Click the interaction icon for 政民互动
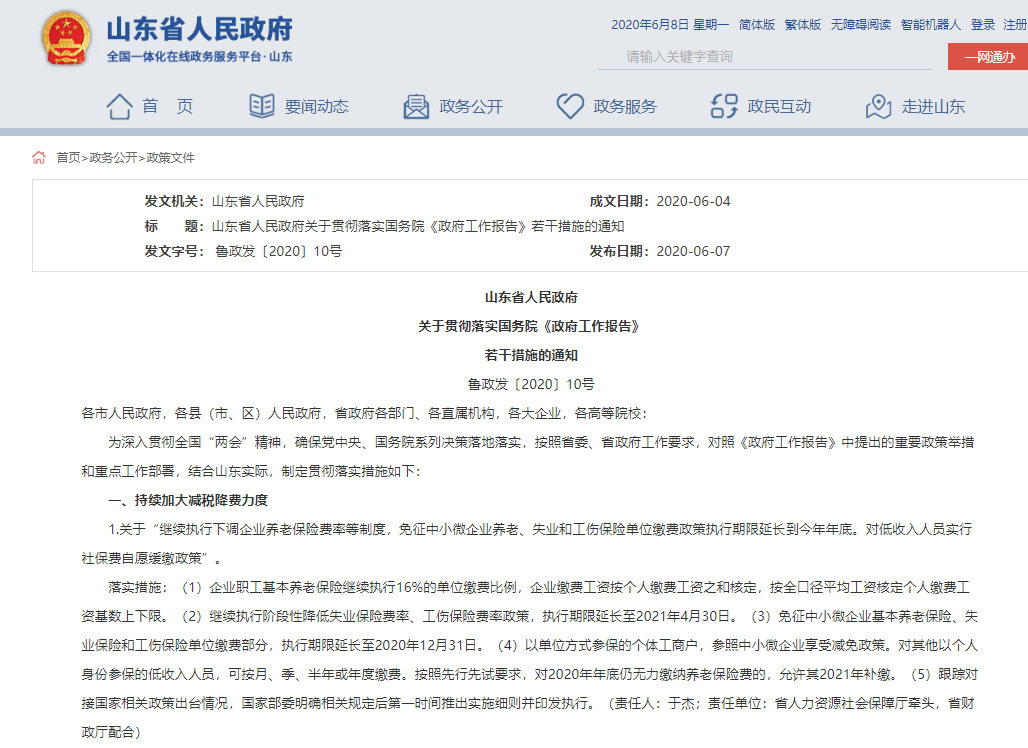 [723, 106]
